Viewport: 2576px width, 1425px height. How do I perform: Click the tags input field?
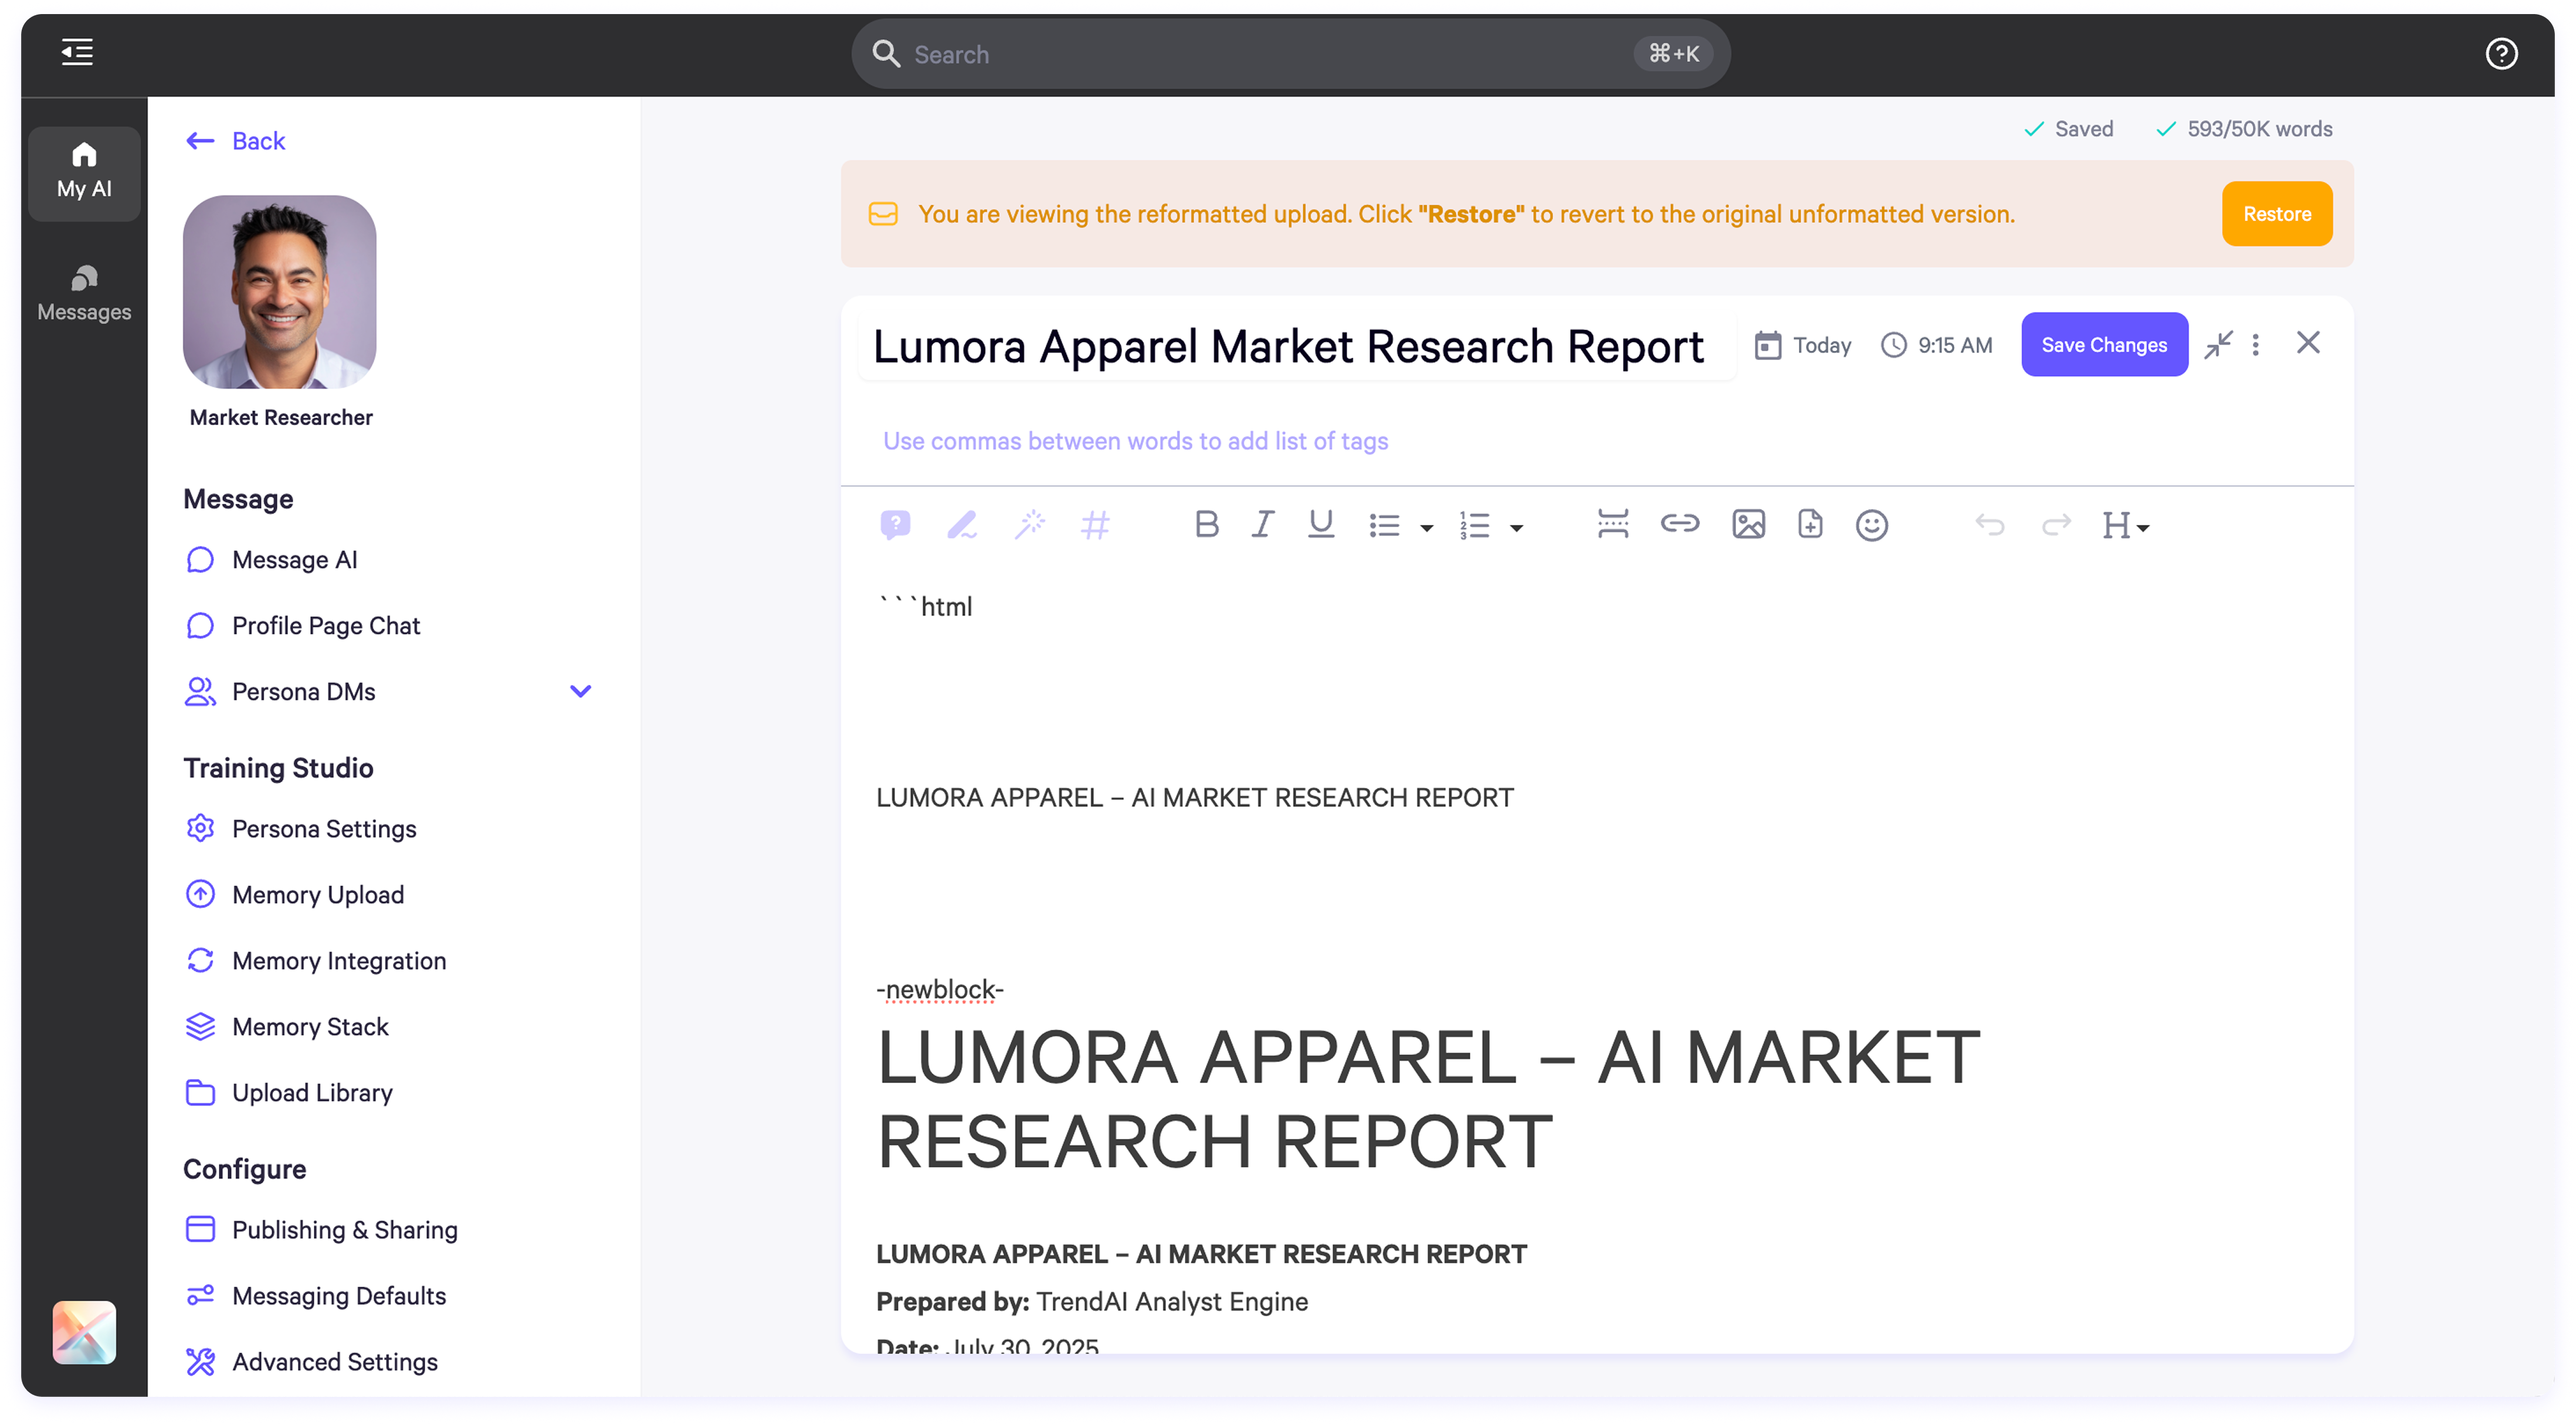click(1135, 441)
